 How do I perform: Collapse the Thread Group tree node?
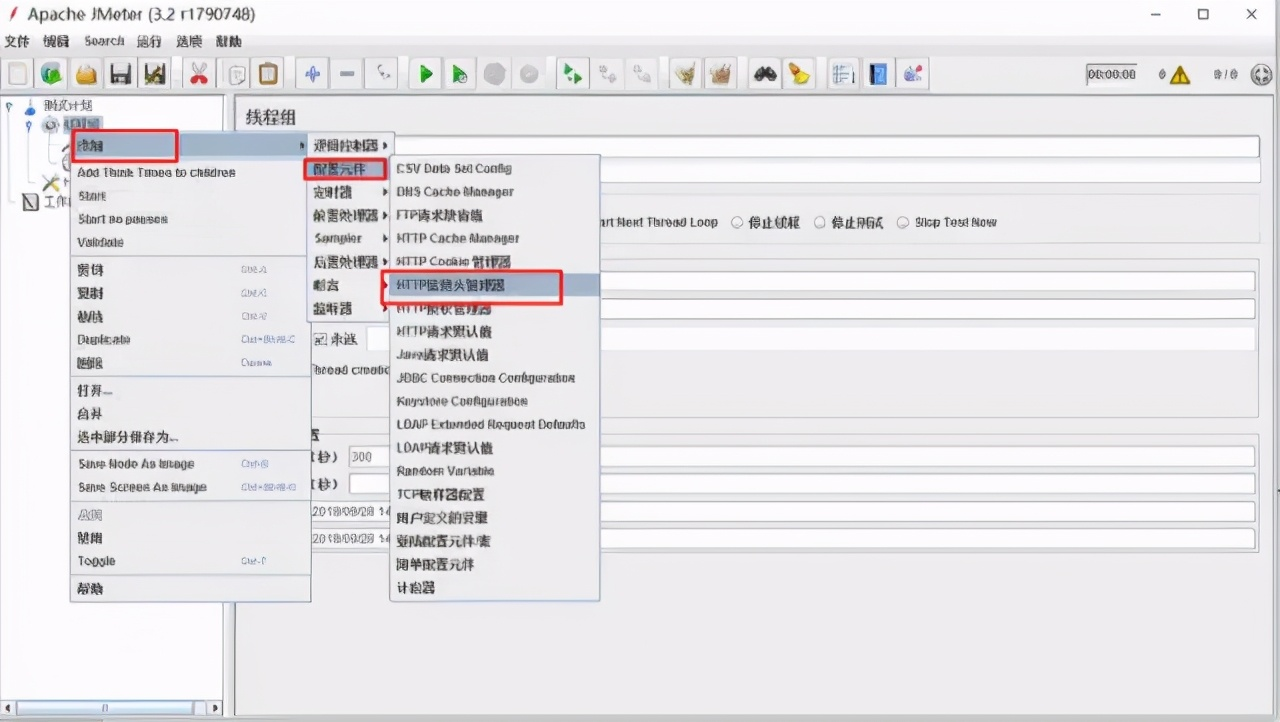coord(29,125)
